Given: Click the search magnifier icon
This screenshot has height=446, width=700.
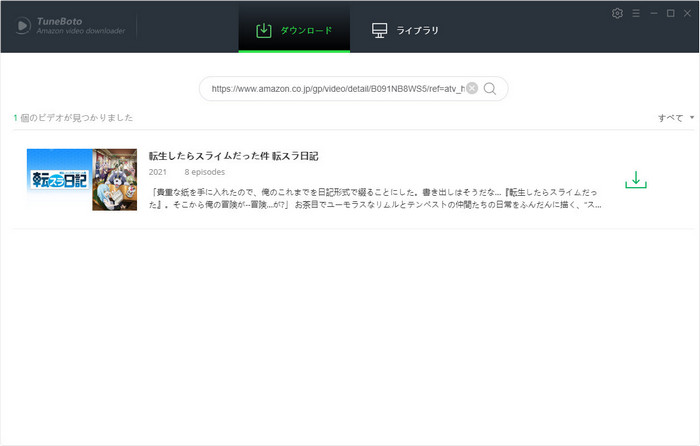Looking at the screenshot, I should tap(490, 89).
